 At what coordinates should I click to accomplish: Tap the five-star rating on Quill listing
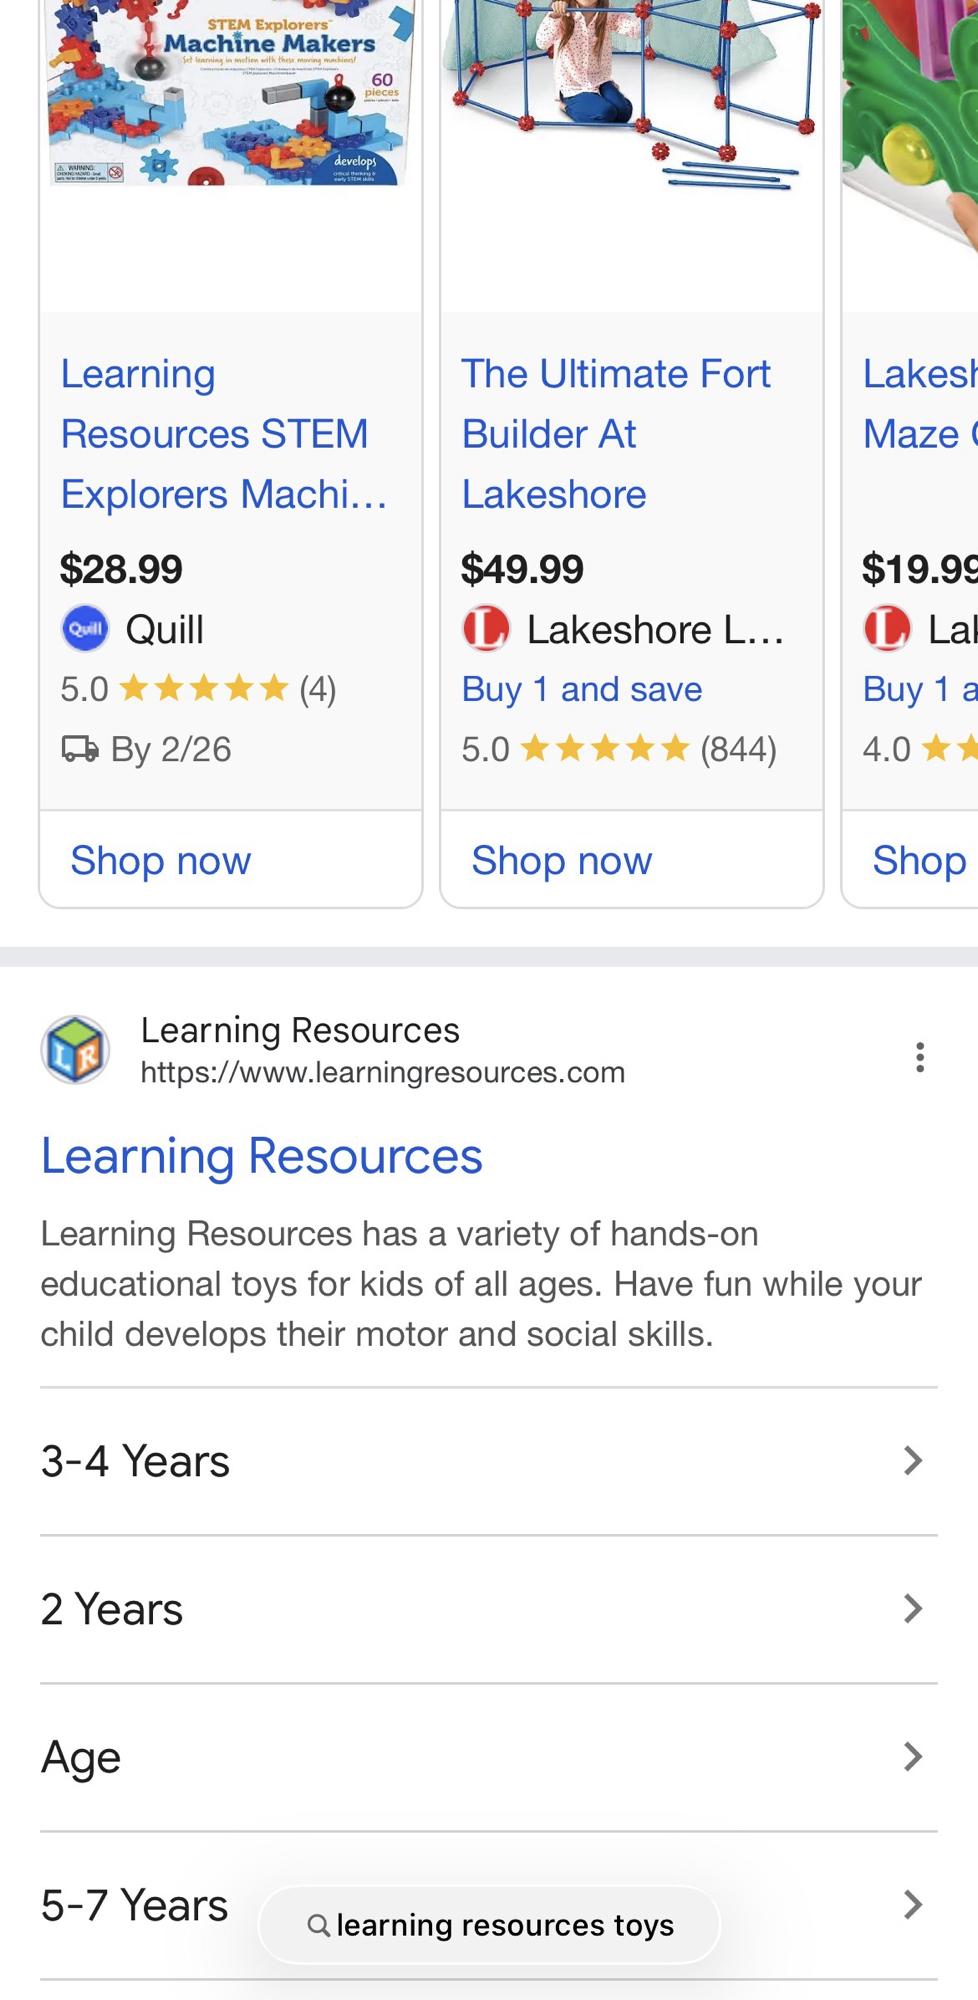point(203,689)
